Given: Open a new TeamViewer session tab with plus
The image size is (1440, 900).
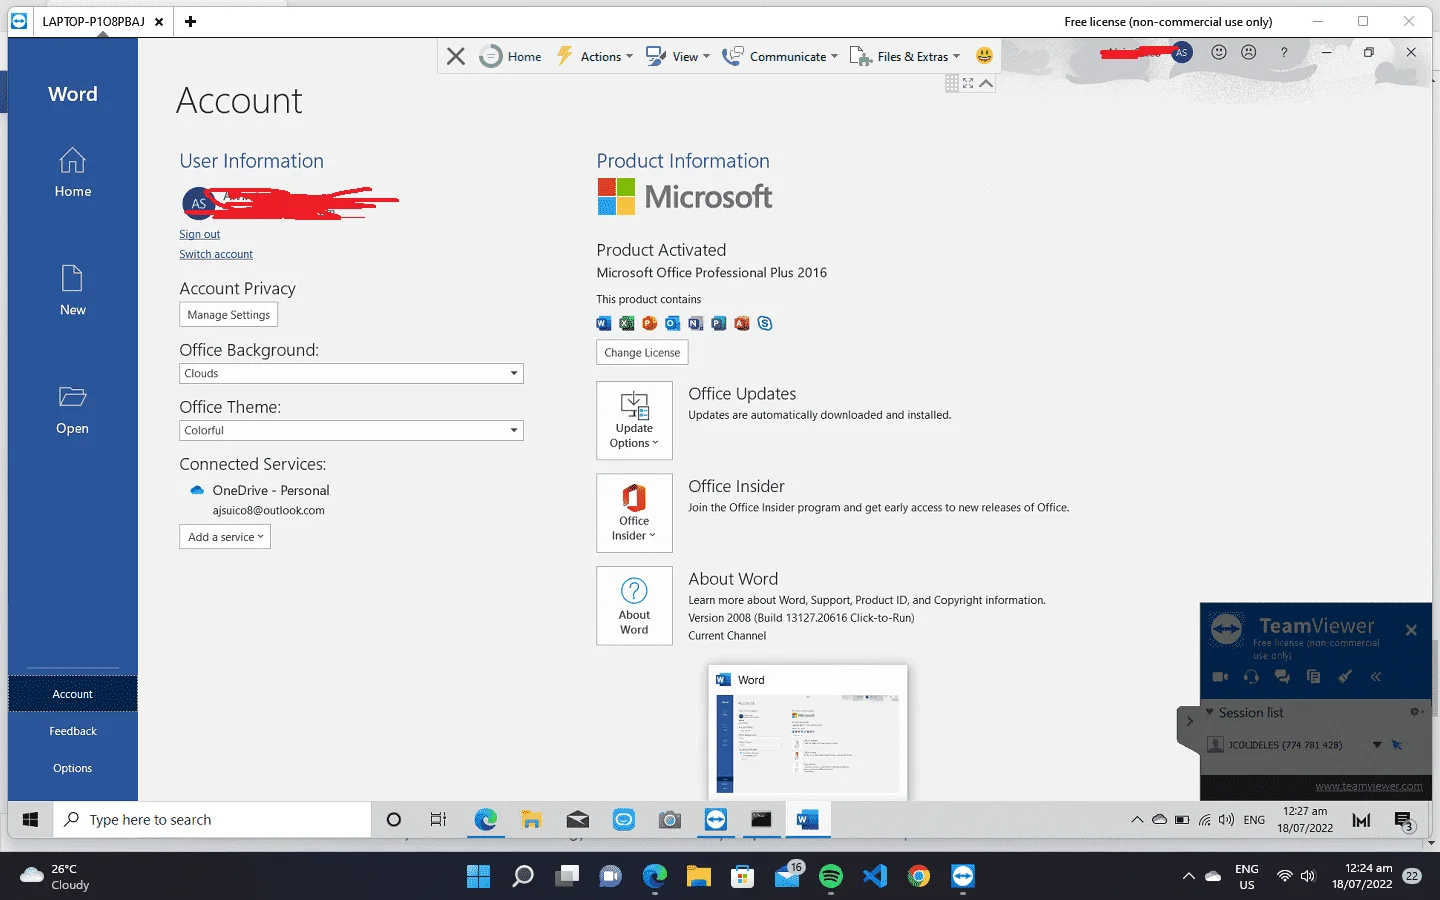Looking at the screenshot, I should point(190,21).
